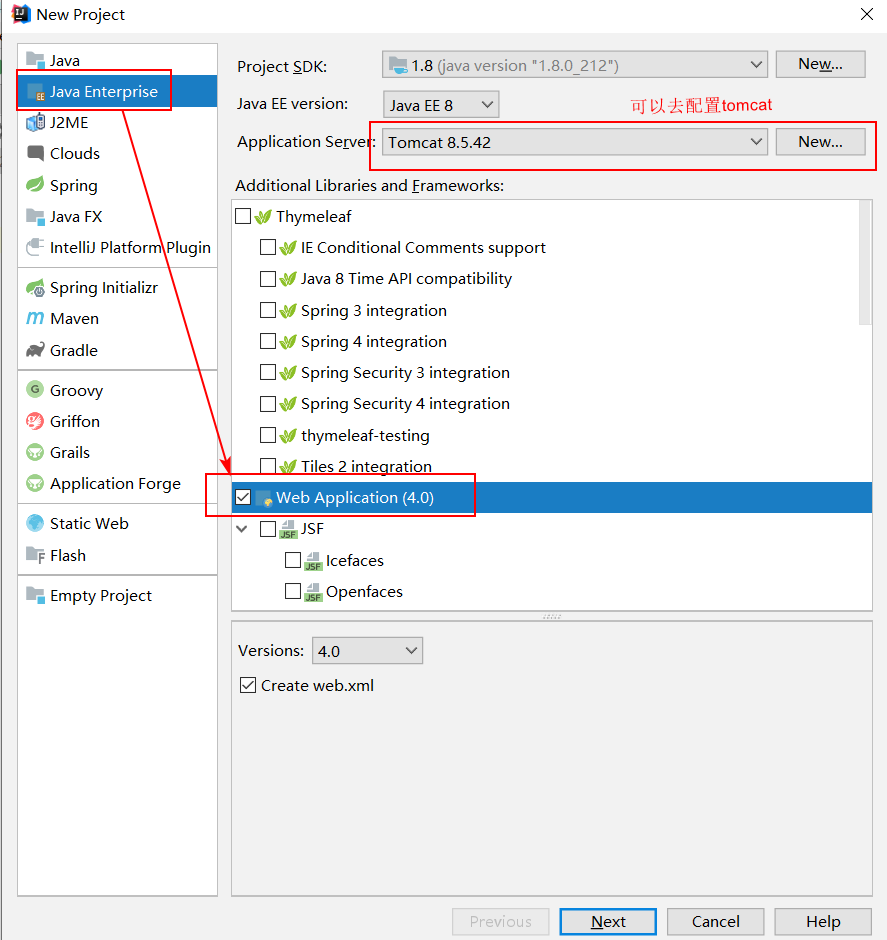Click the Thymeleaf leaf icon
This screenshot has width=887, height=940.
pos(263,216)
